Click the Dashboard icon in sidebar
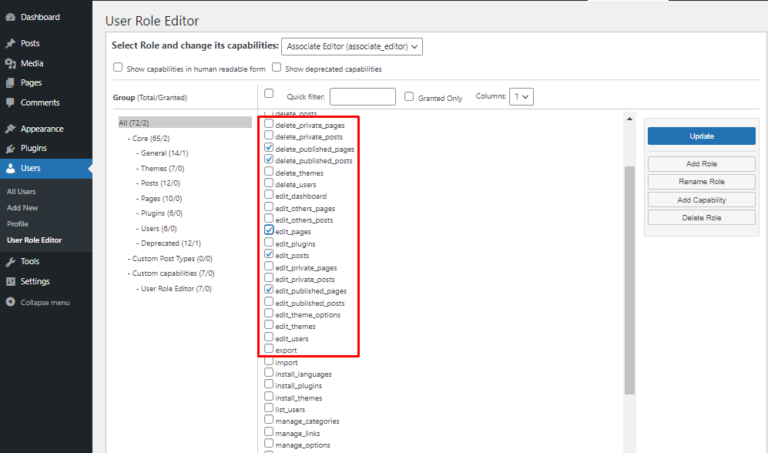Screen dimensions: 768x453 tap(10, 17)
